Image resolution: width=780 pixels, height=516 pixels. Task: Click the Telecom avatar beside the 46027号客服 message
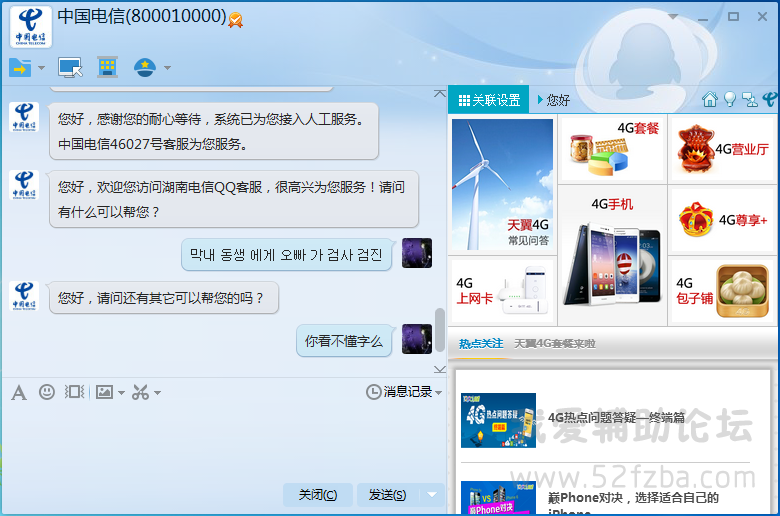(x=24, y=117)
